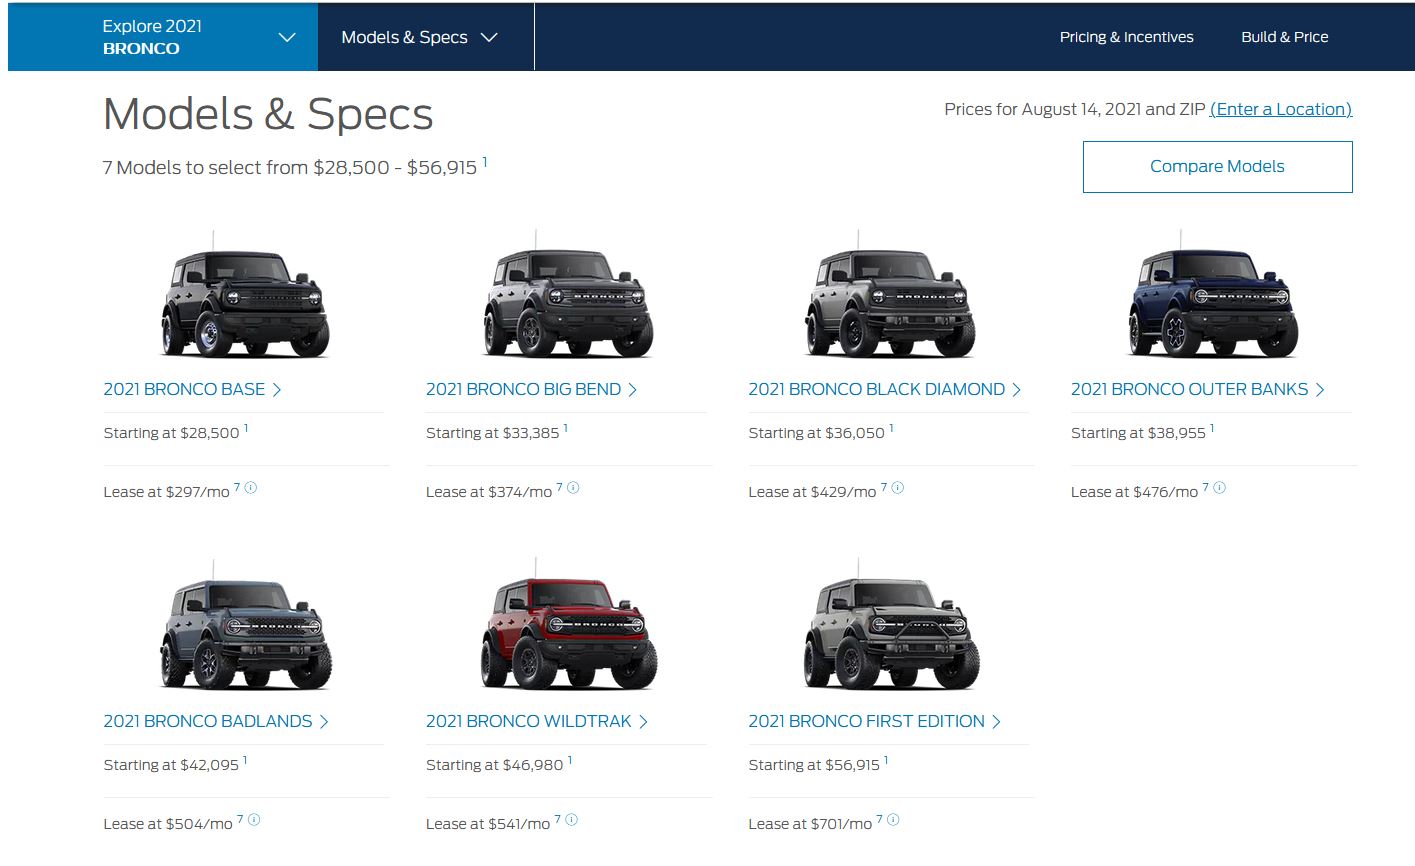Open the 2021 Bronco Black Diamond link
Viewport: 1415px width, 866px height.
(x=885, y=389)
